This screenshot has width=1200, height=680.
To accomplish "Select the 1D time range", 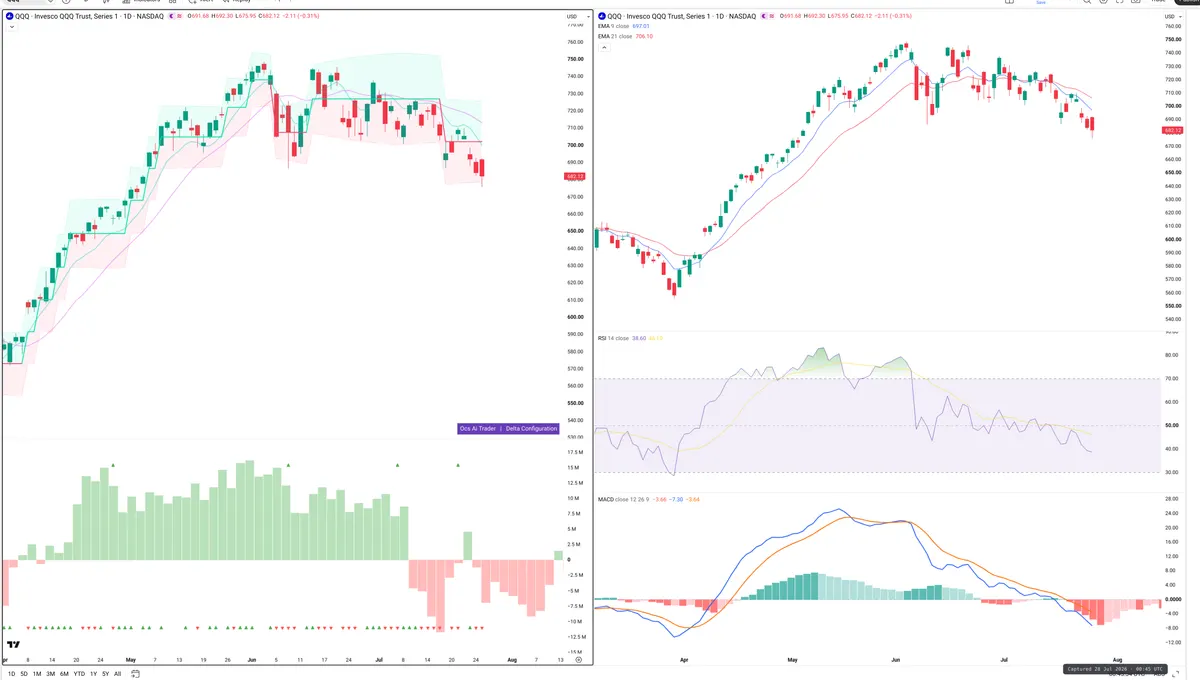I will click(11, 674).
